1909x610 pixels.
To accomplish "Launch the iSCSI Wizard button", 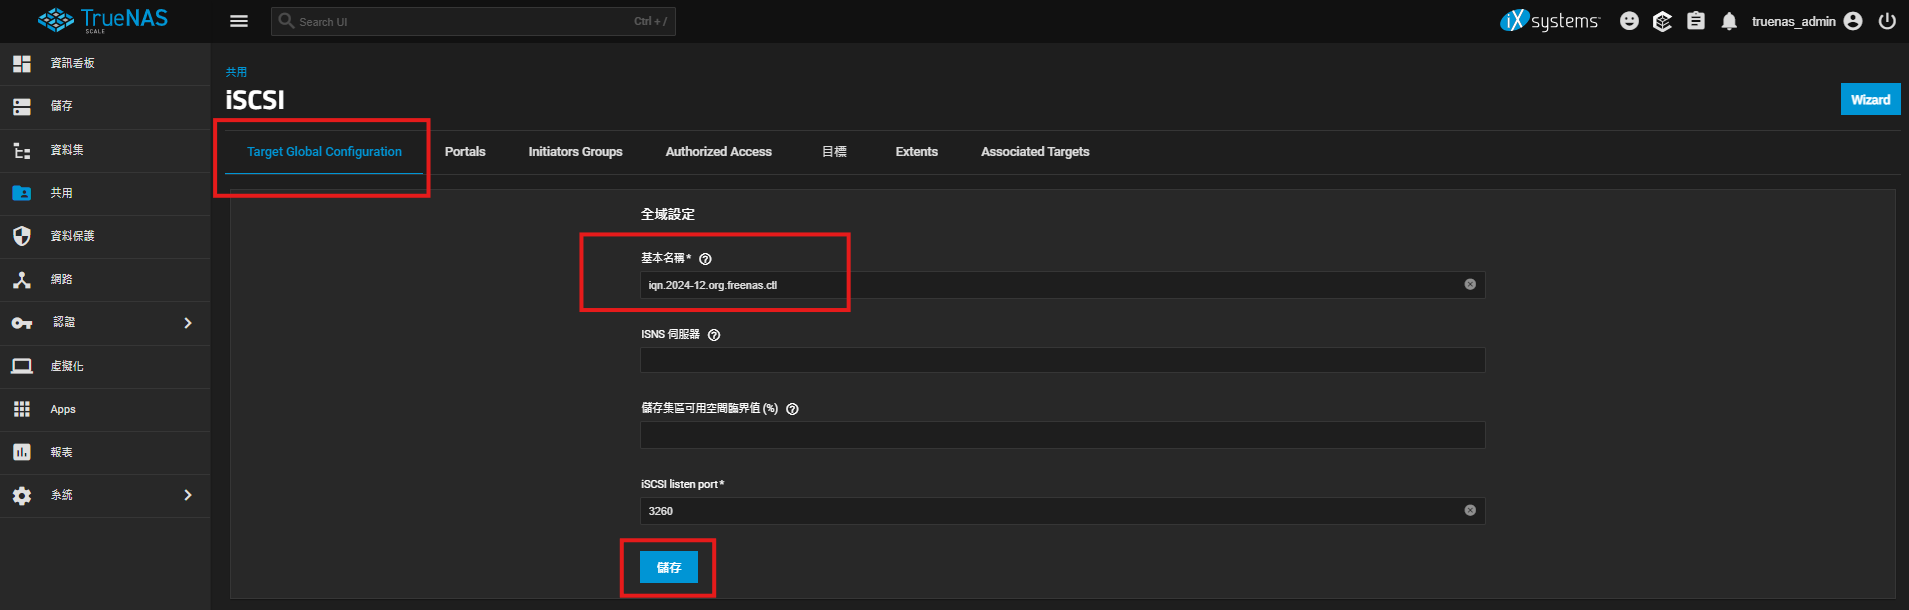I will [1869, 99].
